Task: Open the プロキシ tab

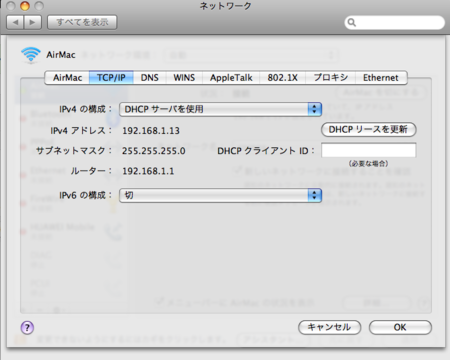Action: click(x=330, y=78)
